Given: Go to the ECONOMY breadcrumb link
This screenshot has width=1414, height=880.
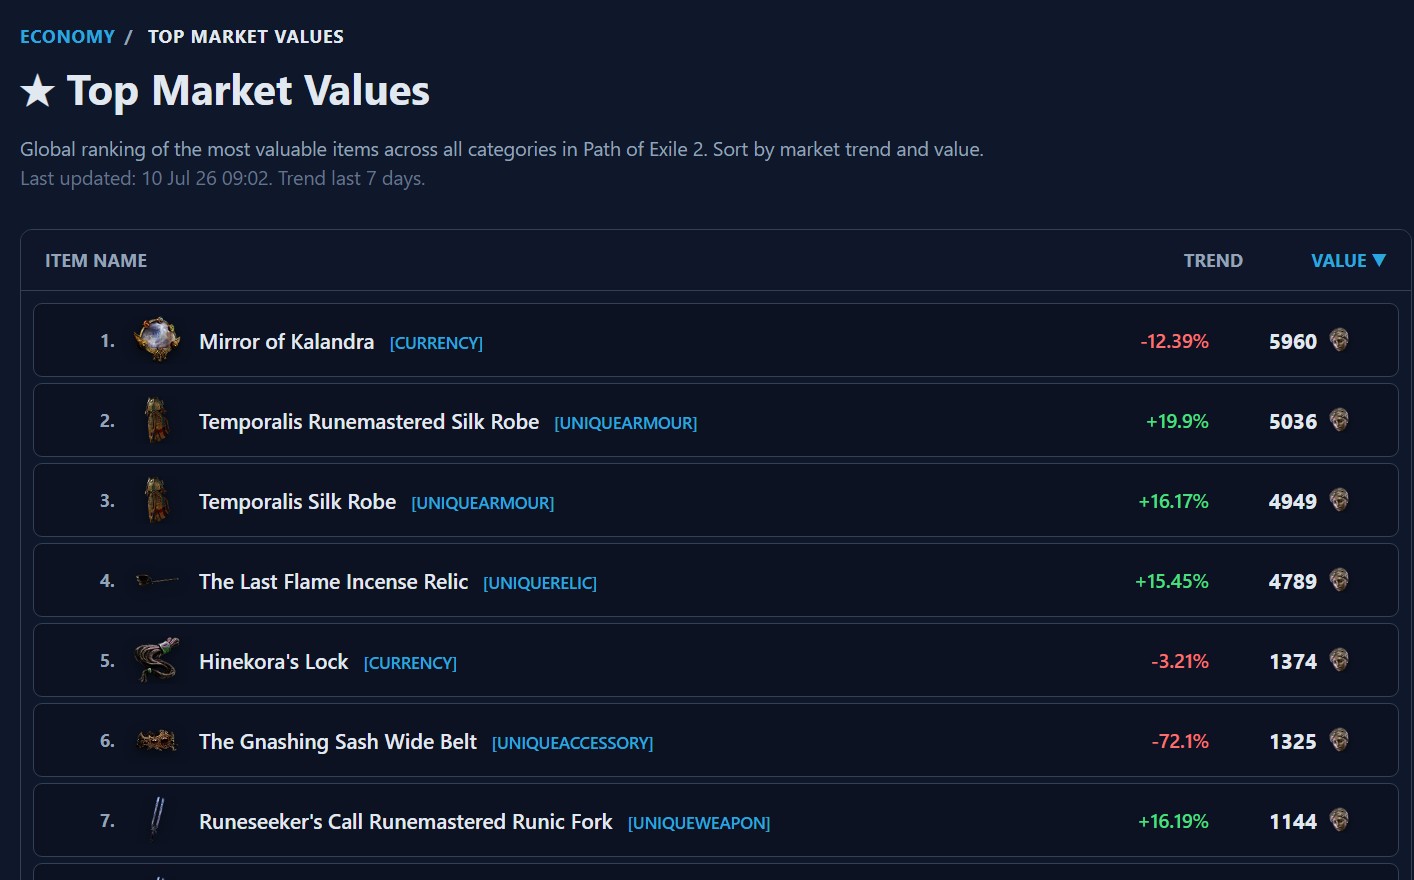Looking at the screenshot, I should point(68,37).
